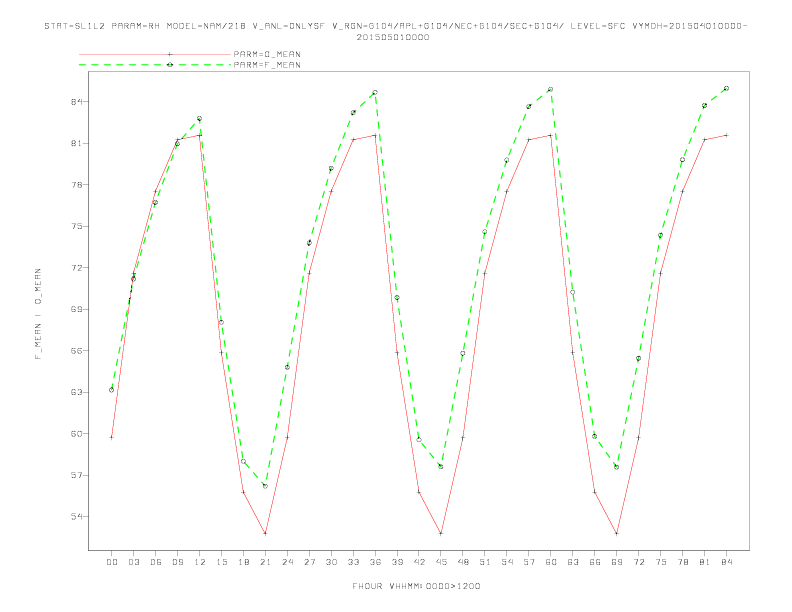Click the y-axis tick label 81
Image resolution: width=792 pixels, height=612 pixels.
coord(76,143)
